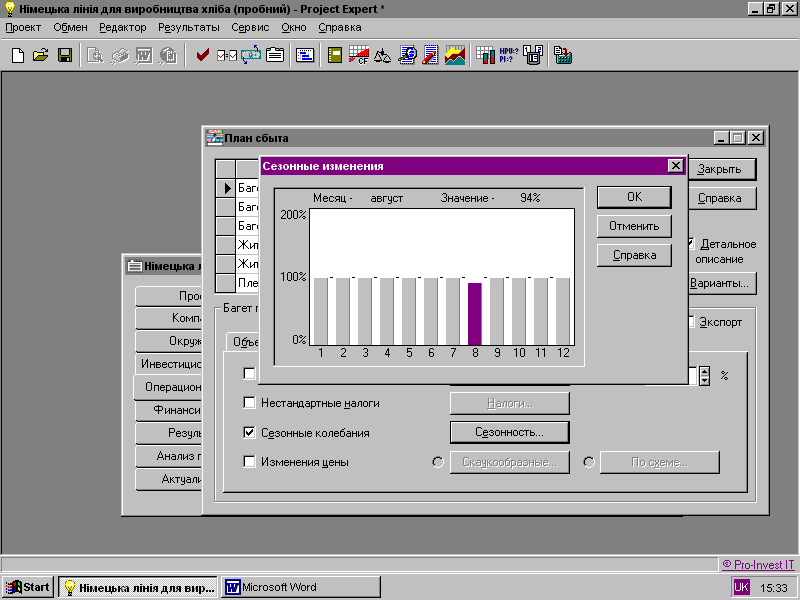
Task: Click the По схеме... button
Action: click(x=660, y=462)
